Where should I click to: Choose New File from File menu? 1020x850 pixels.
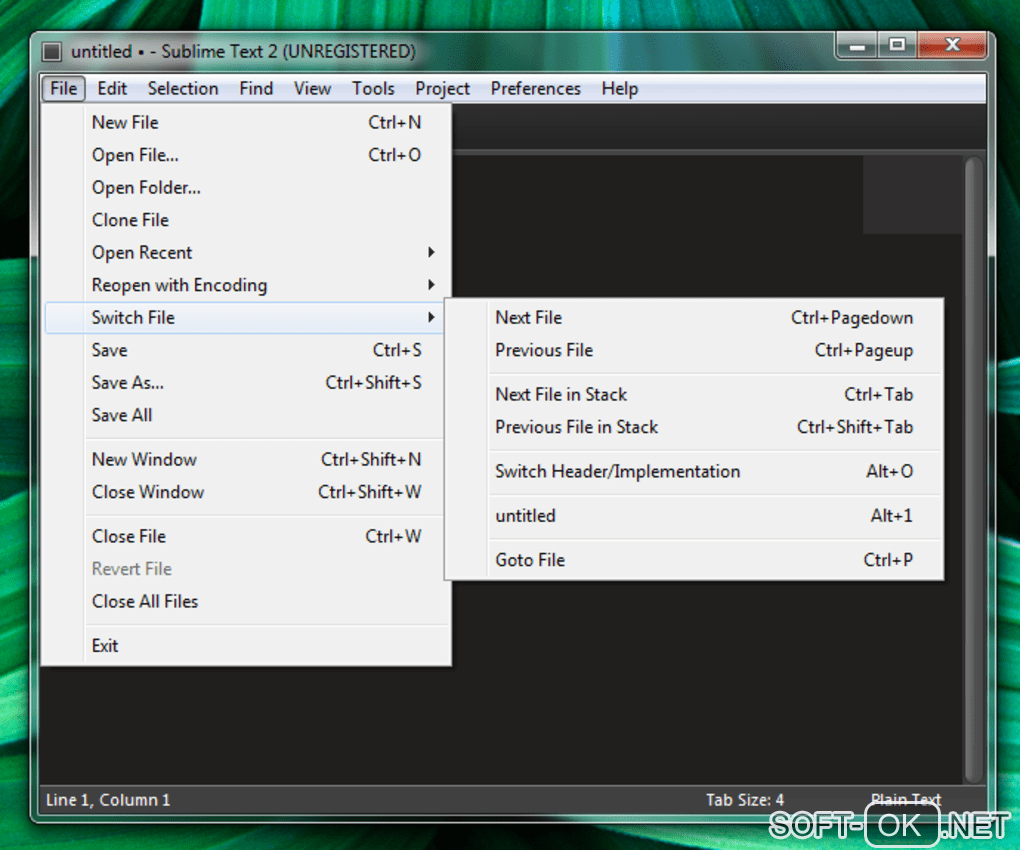click(246, 122)
